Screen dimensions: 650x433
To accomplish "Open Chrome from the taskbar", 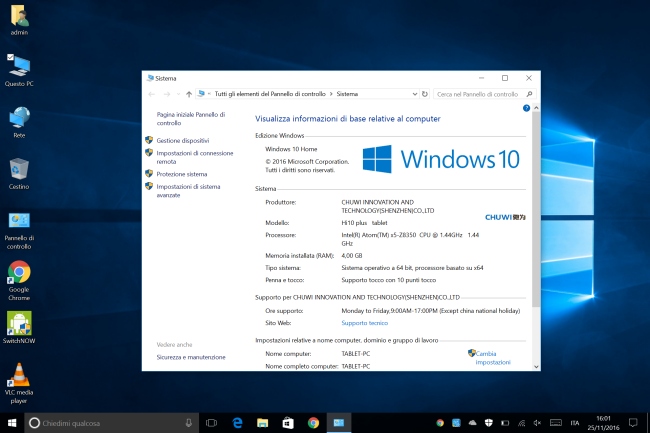I will coord(313,423).
